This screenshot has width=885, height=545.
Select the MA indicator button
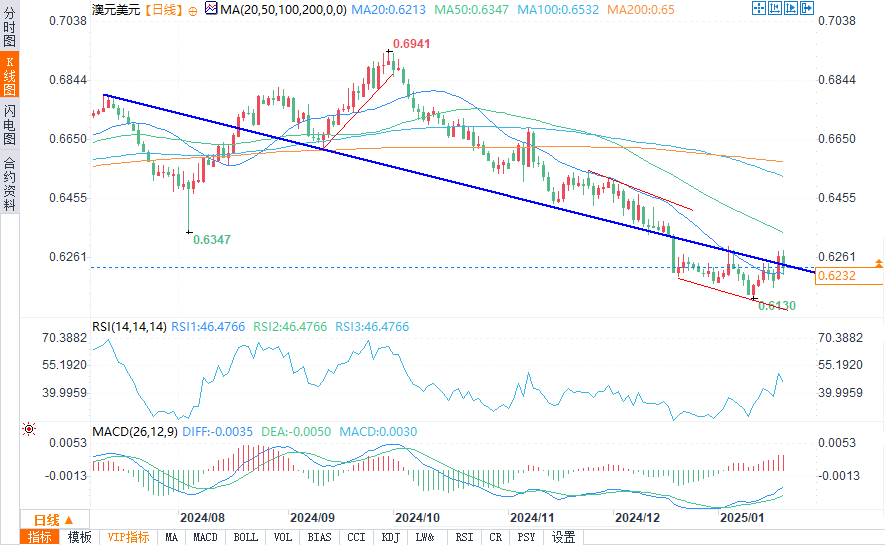click(x=172, y=537)
